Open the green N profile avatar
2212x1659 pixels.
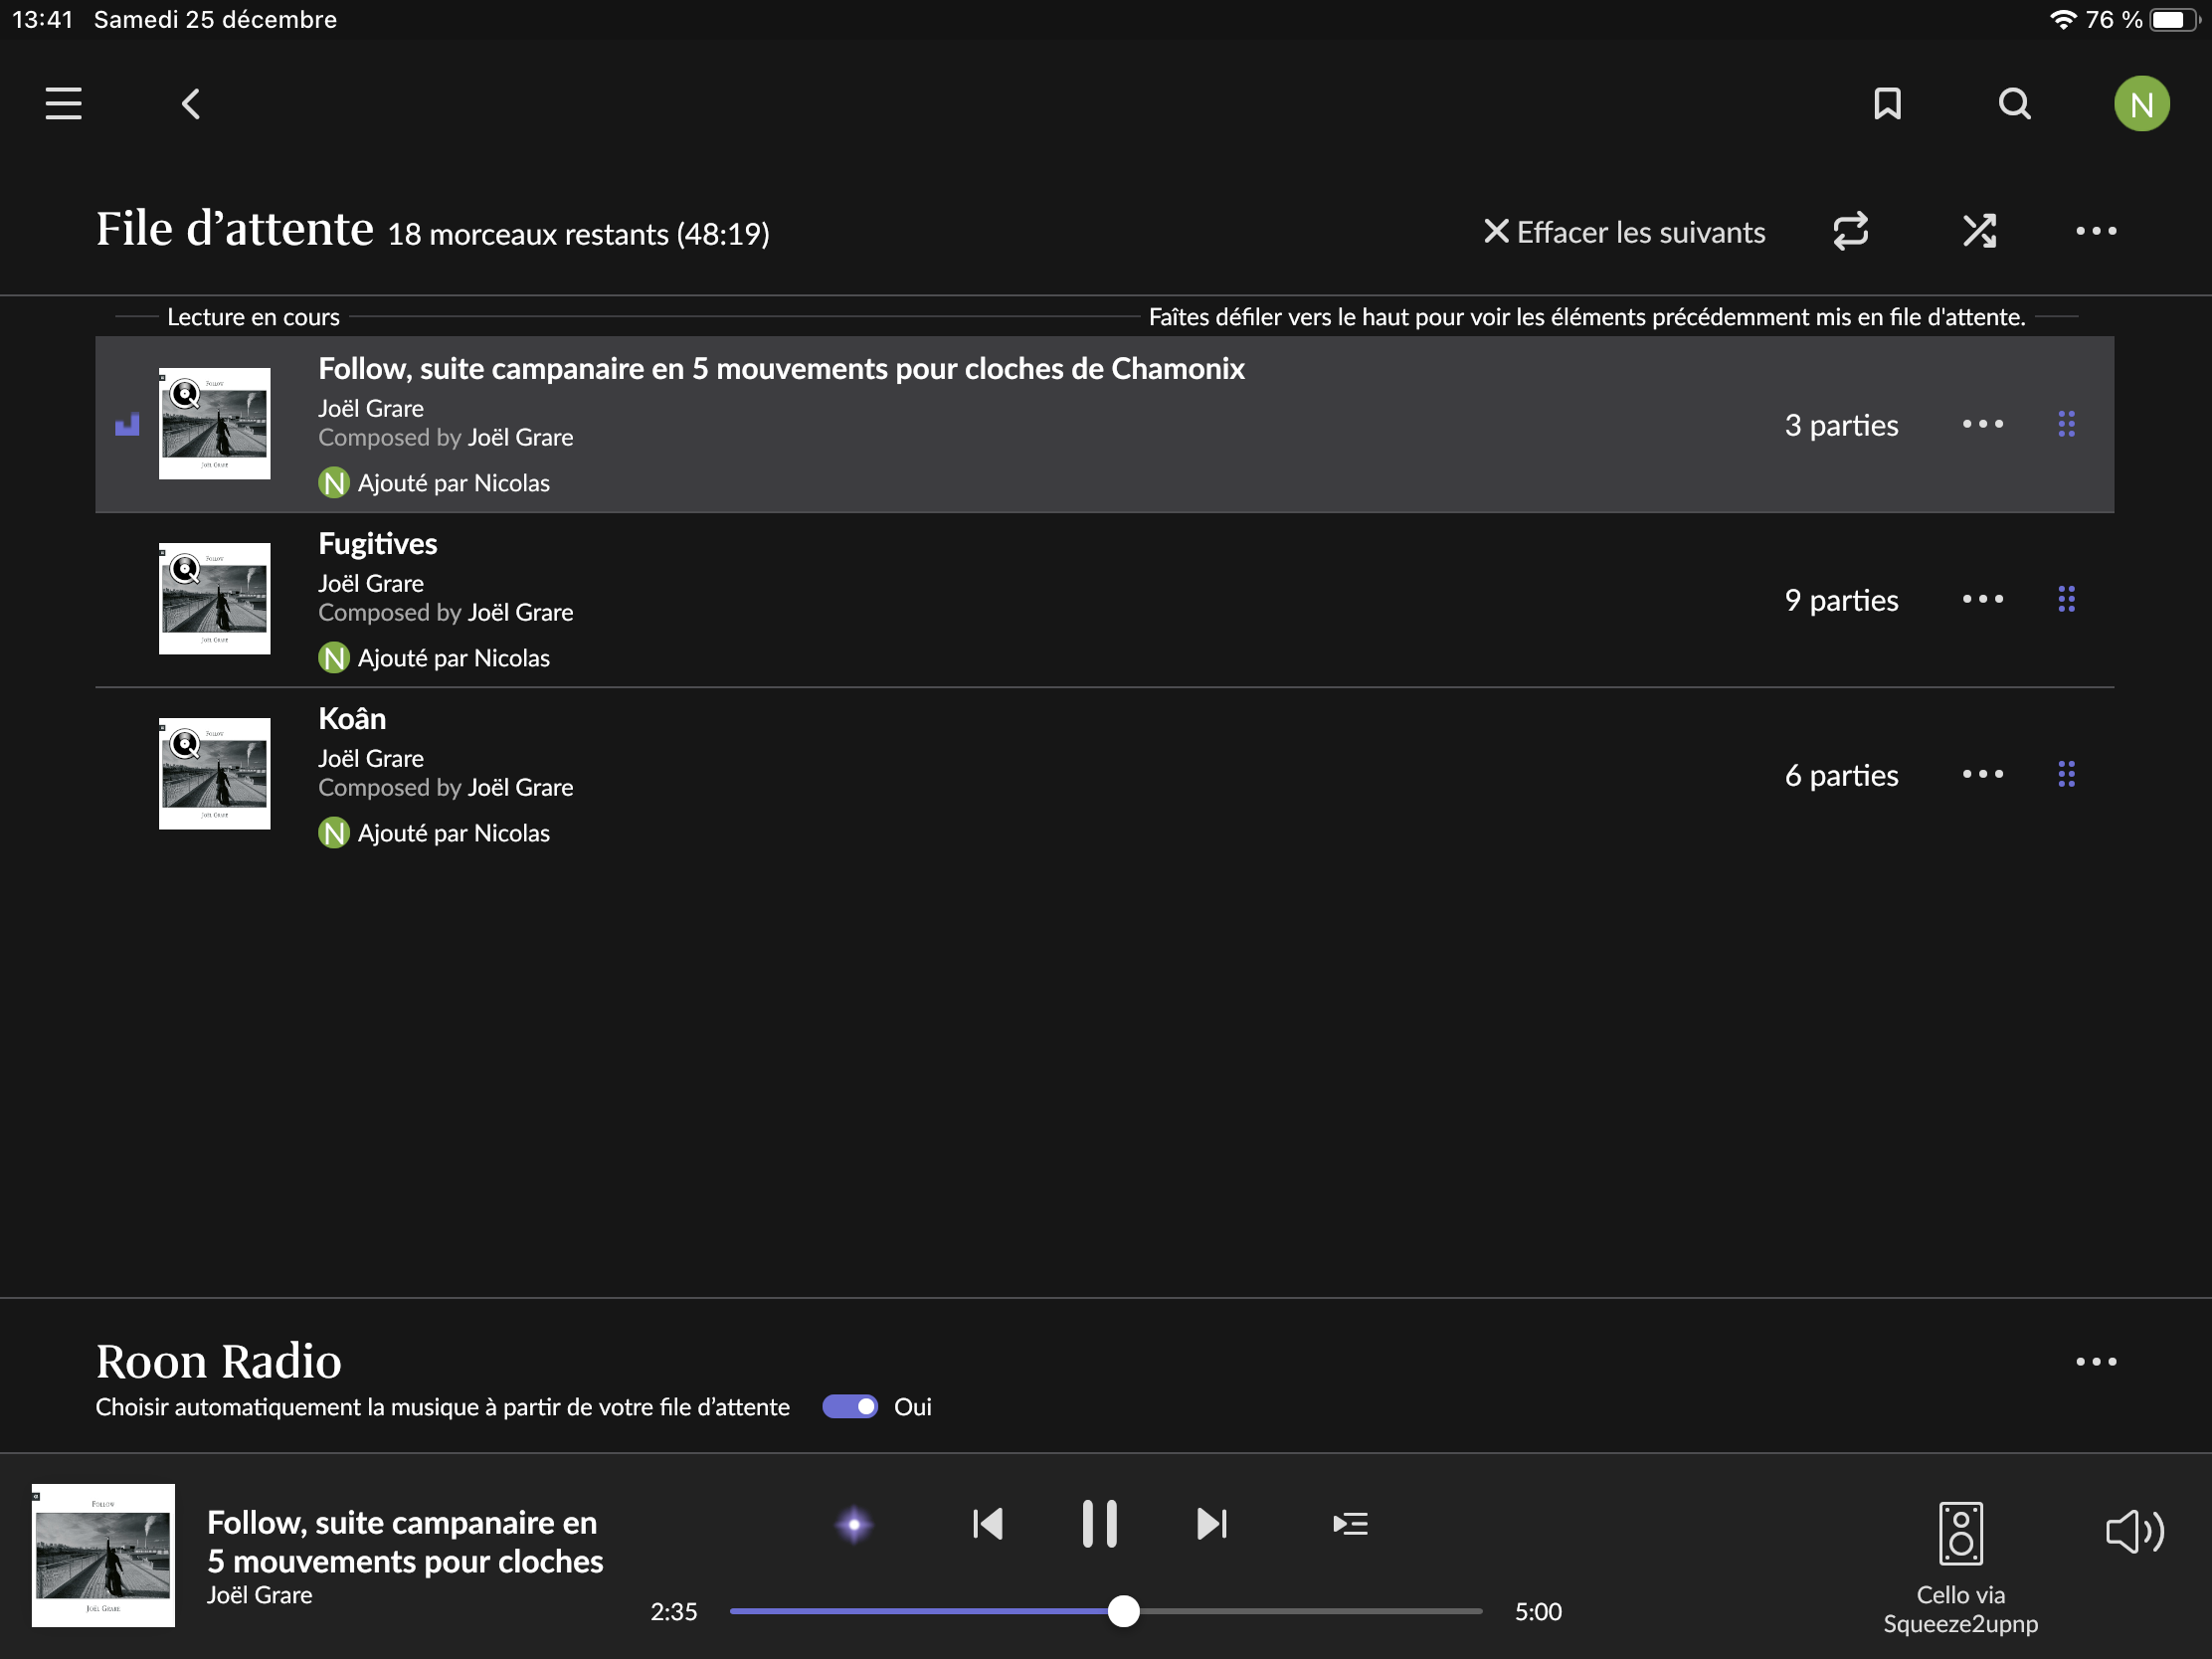[2141, 104]
